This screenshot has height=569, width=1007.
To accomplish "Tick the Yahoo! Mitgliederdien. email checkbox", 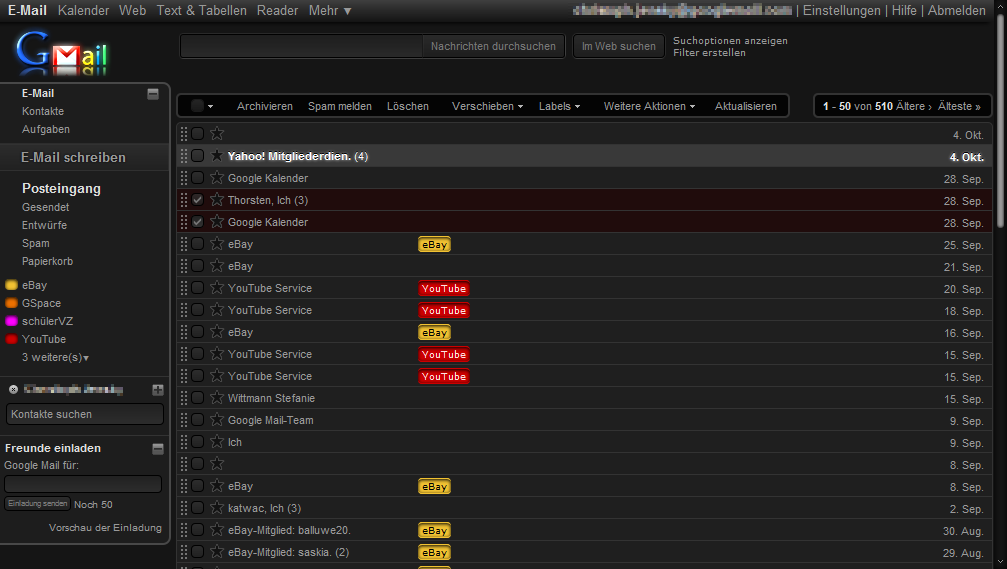I will pos(198,156).
